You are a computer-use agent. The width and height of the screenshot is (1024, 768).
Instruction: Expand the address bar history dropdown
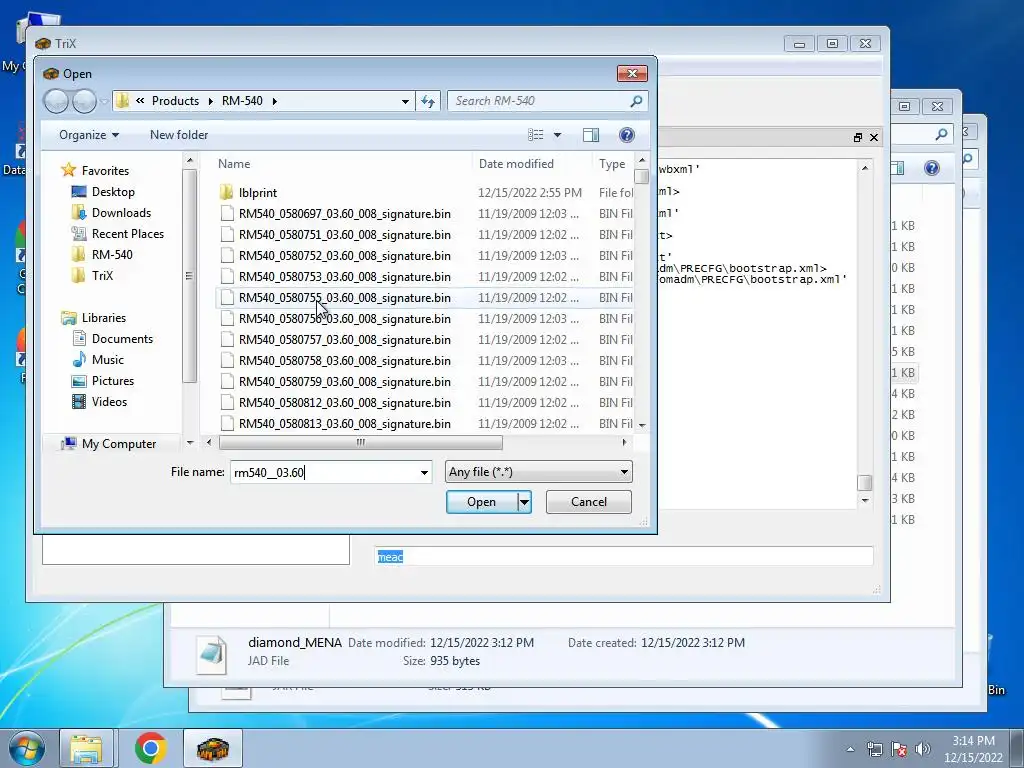point(405,101)
